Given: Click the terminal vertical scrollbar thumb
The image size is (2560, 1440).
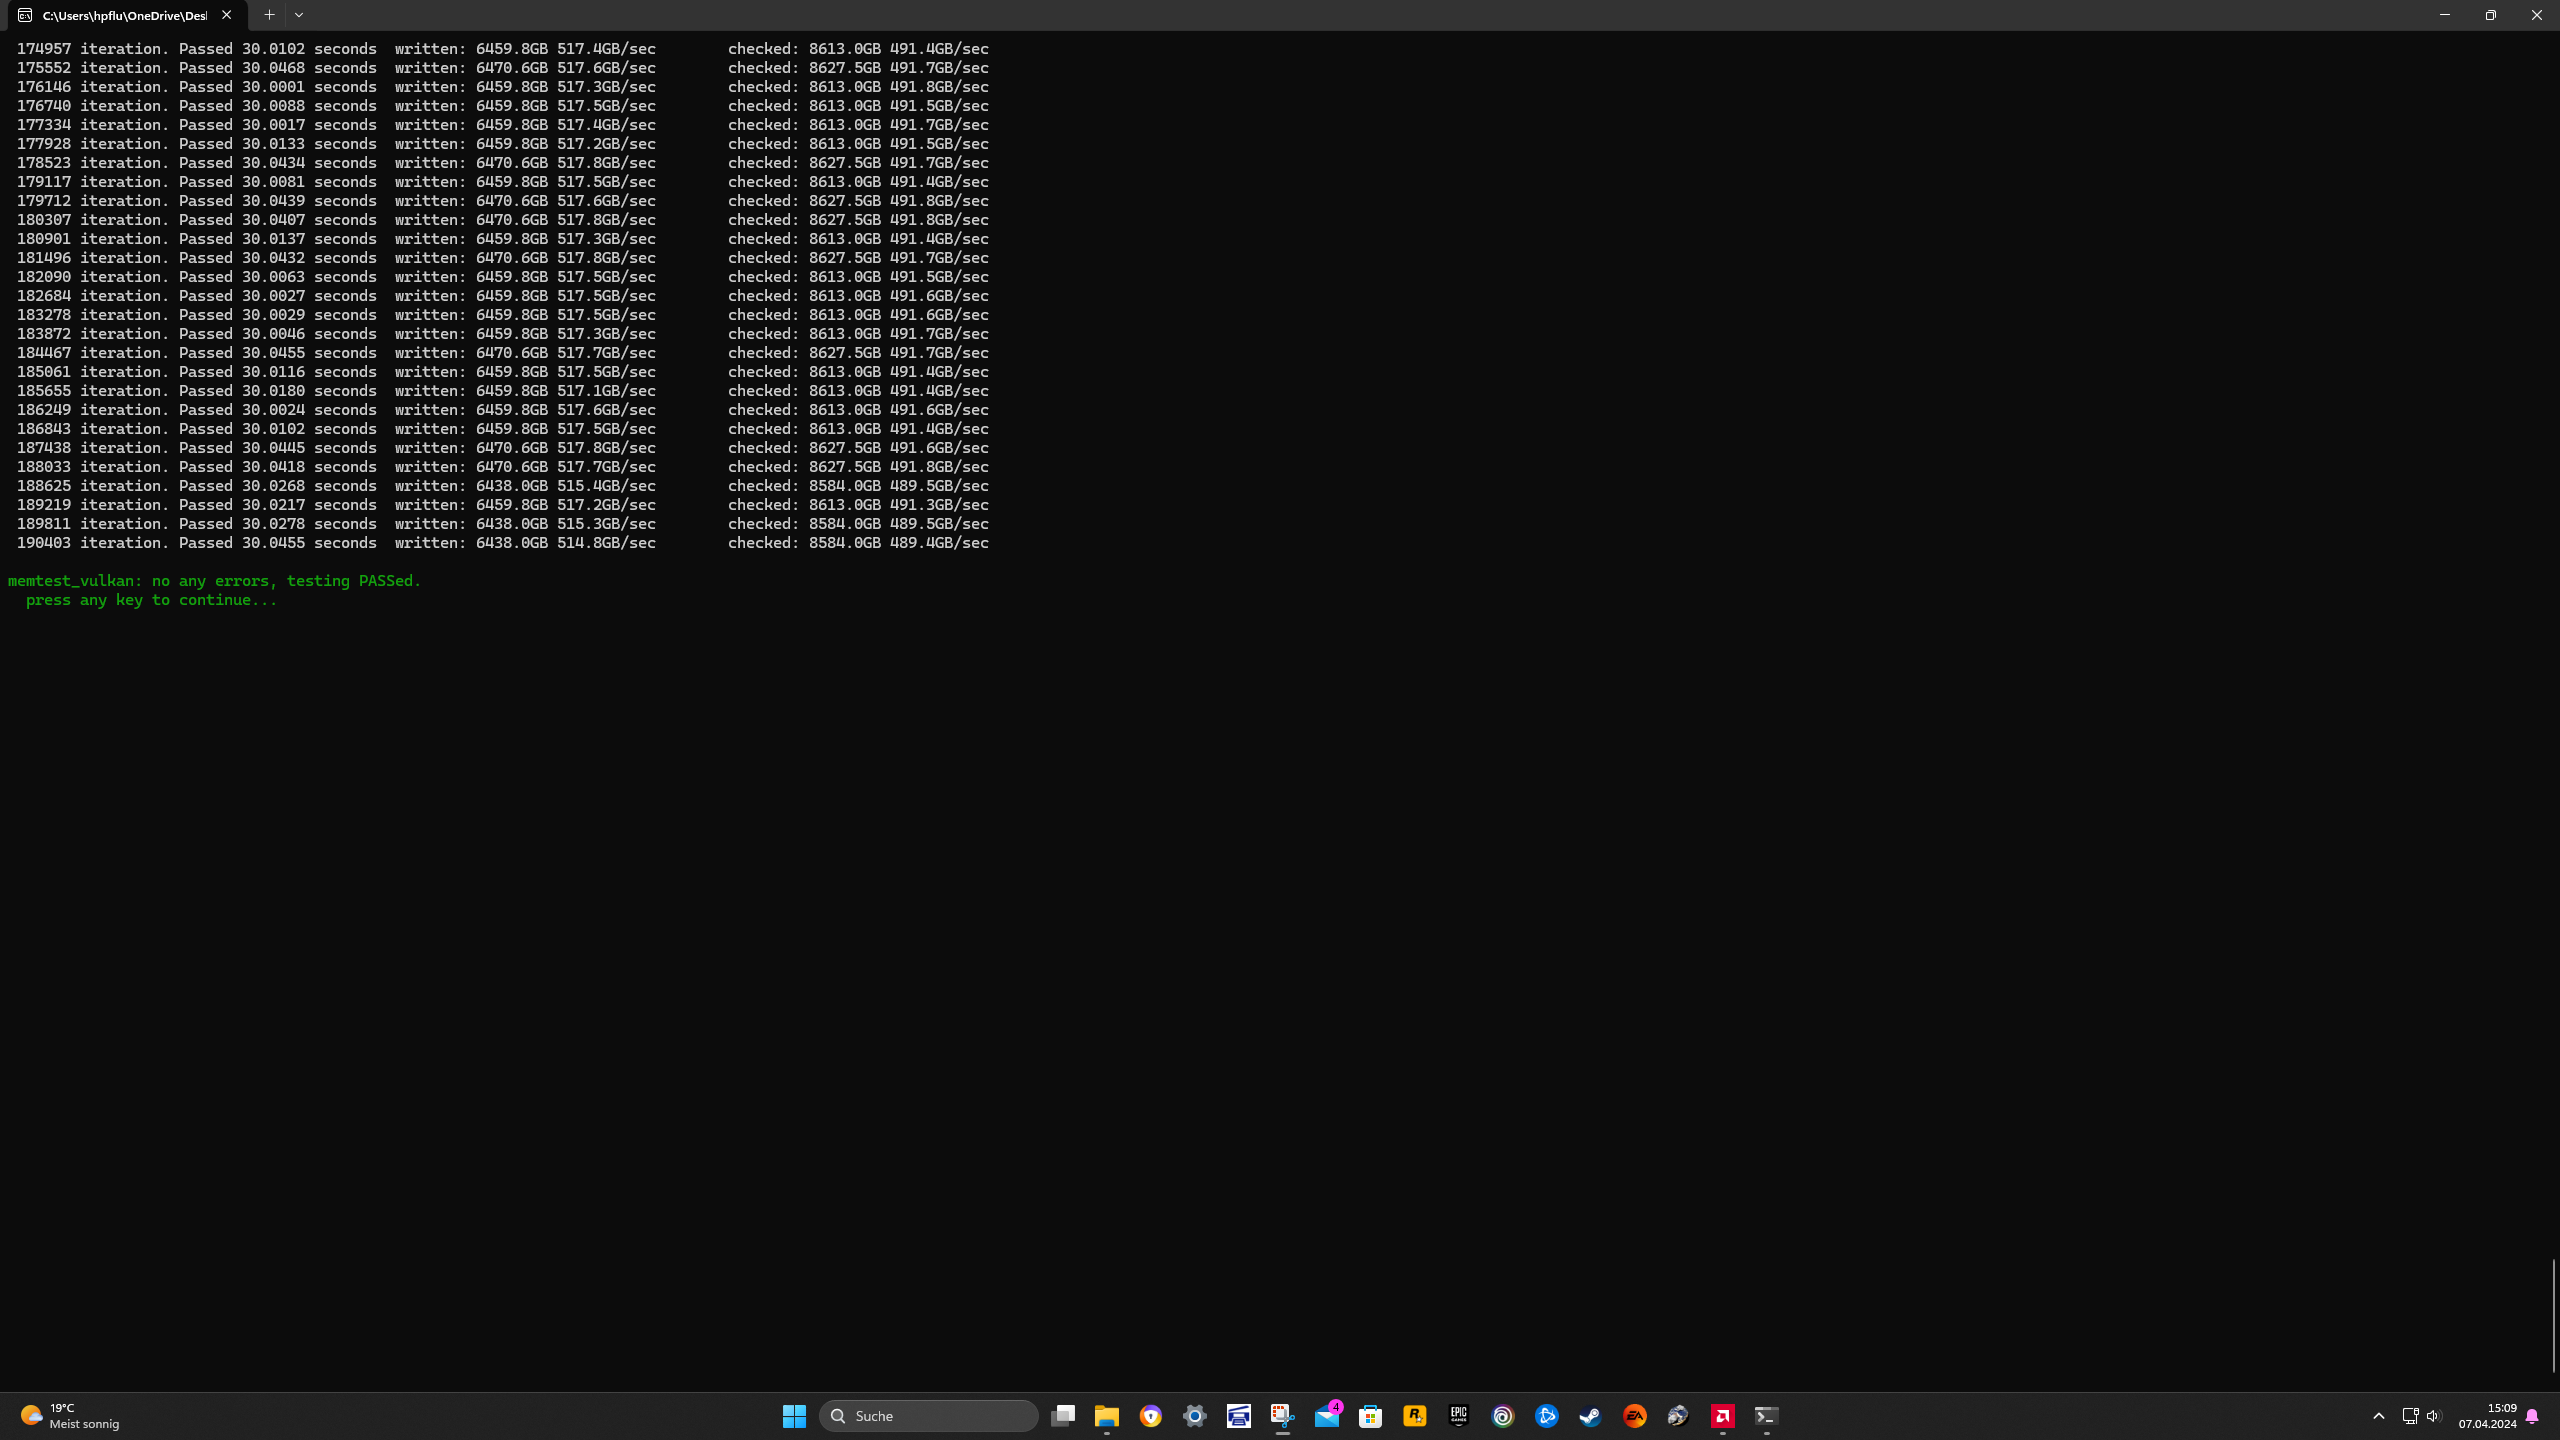Looking at the screenshot, I should [x=2553, y=1315].
